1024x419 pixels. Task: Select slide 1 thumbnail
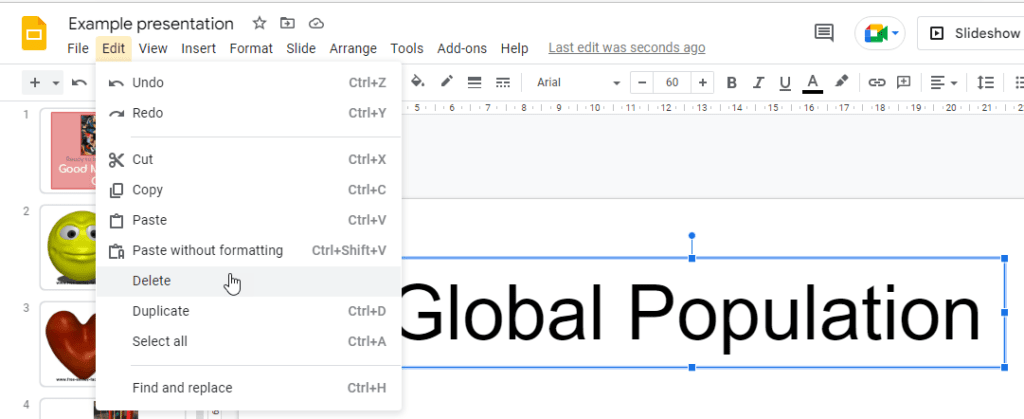69,151
